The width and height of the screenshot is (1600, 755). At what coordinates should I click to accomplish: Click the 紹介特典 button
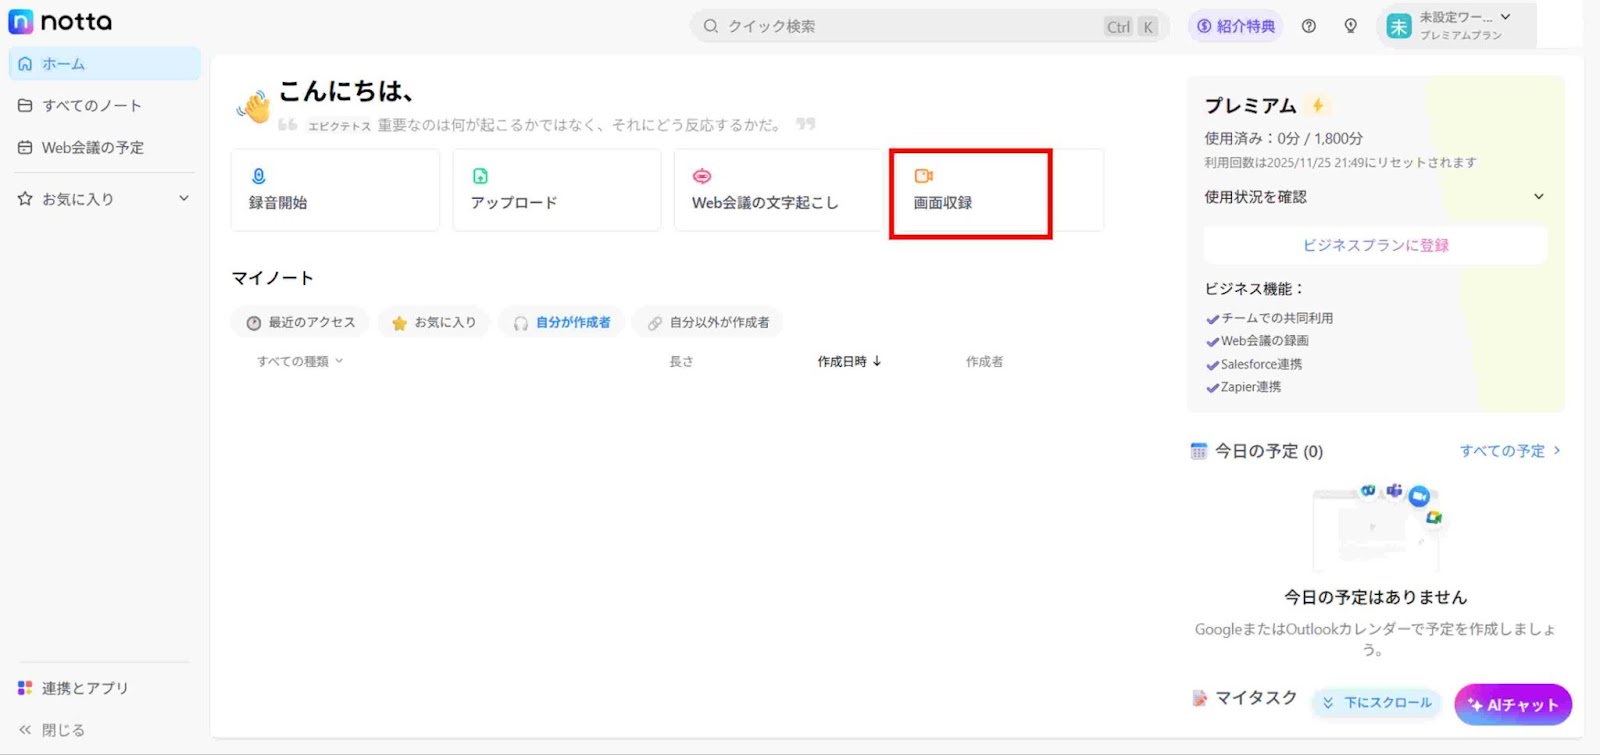tap(1236, 26)
